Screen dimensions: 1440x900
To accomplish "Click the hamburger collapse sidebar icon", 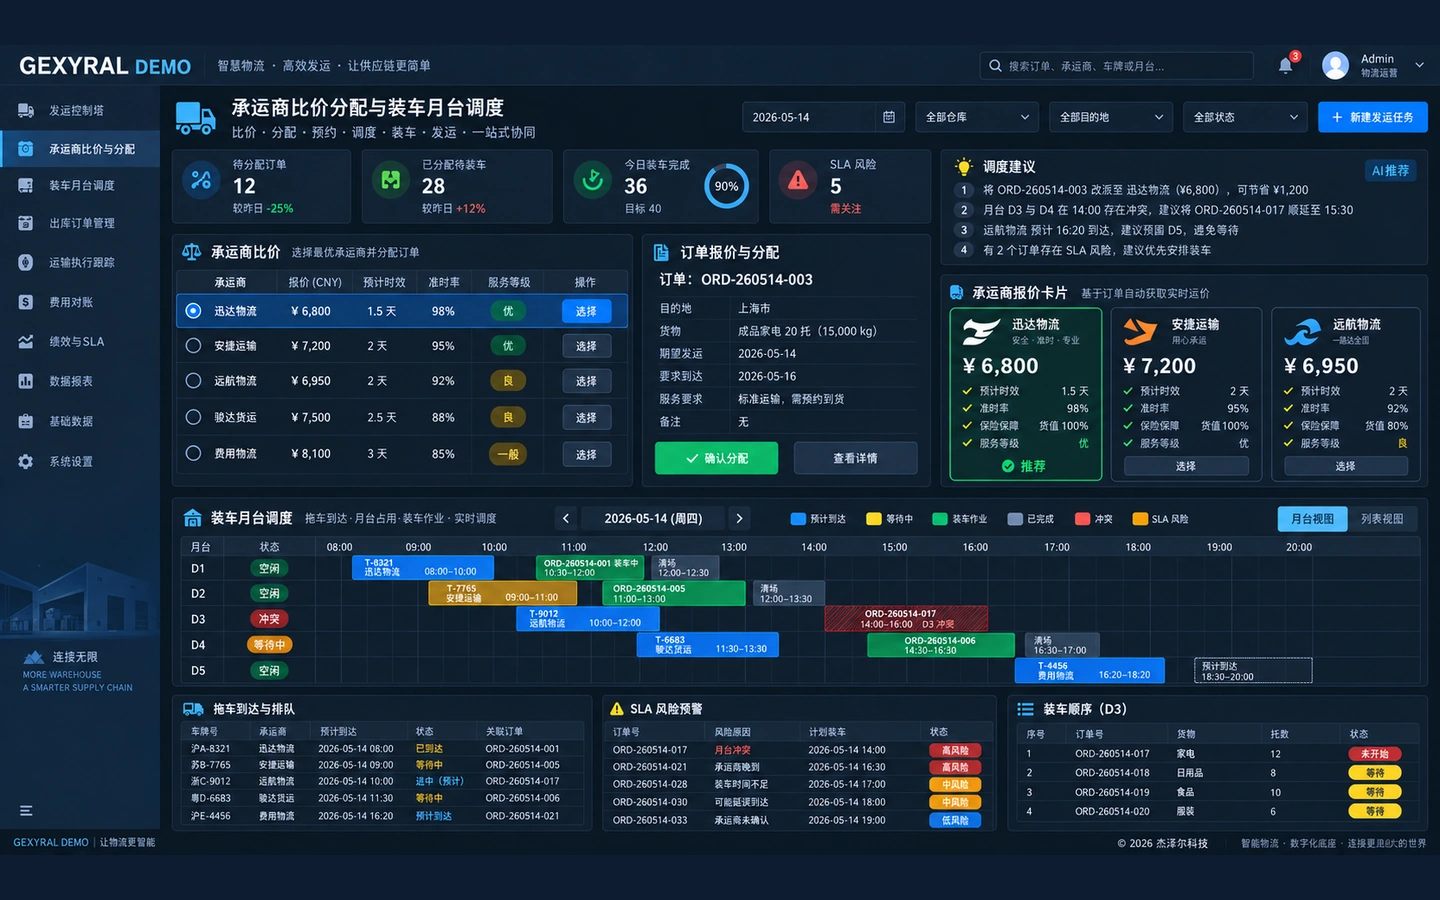I will 26,811.
